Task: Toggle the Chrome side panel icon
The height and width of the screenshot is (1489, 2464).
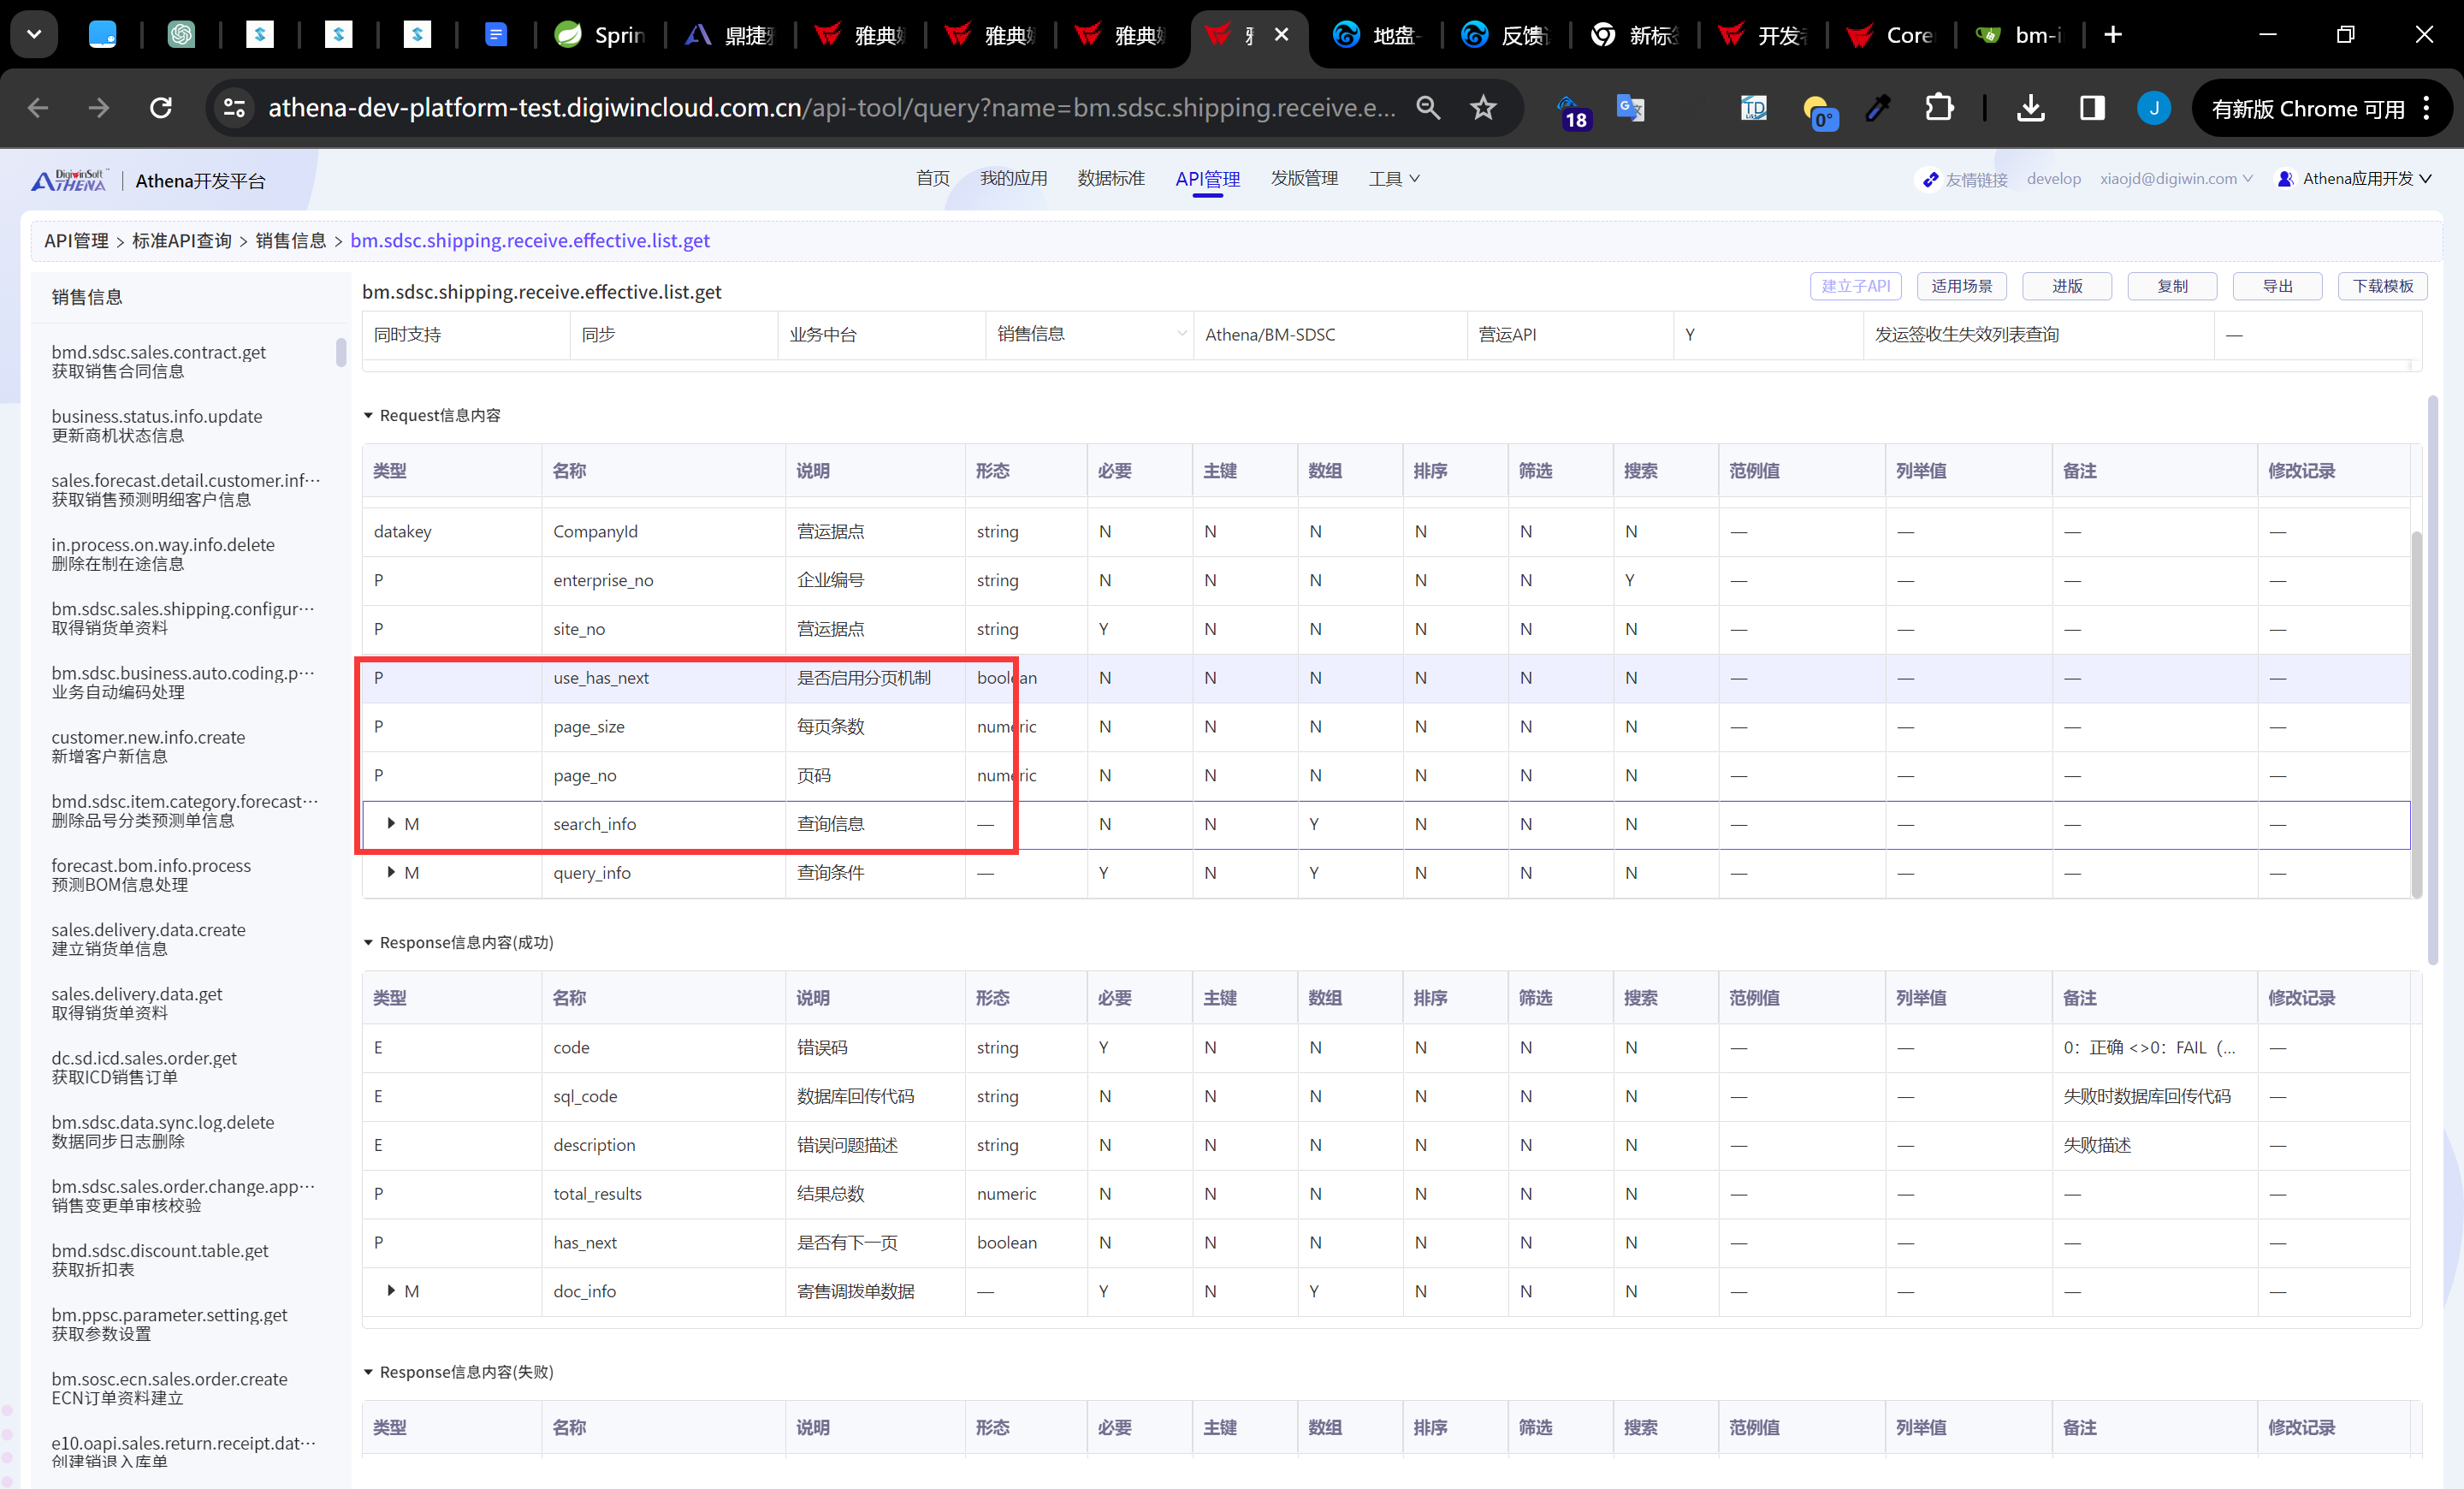Action: click(x=2091, y=108)
